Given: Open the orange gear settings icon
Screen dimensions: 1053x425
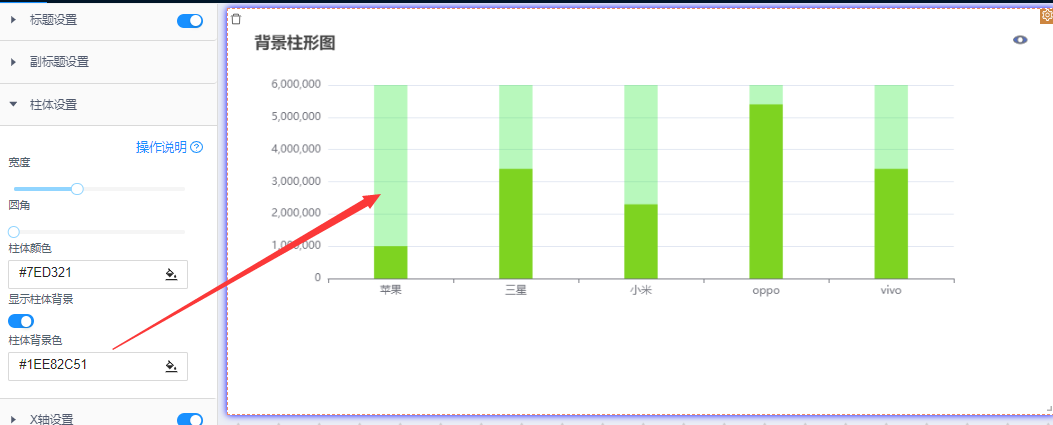Looking at the screenshot, I should click(x=1046, y=16).
